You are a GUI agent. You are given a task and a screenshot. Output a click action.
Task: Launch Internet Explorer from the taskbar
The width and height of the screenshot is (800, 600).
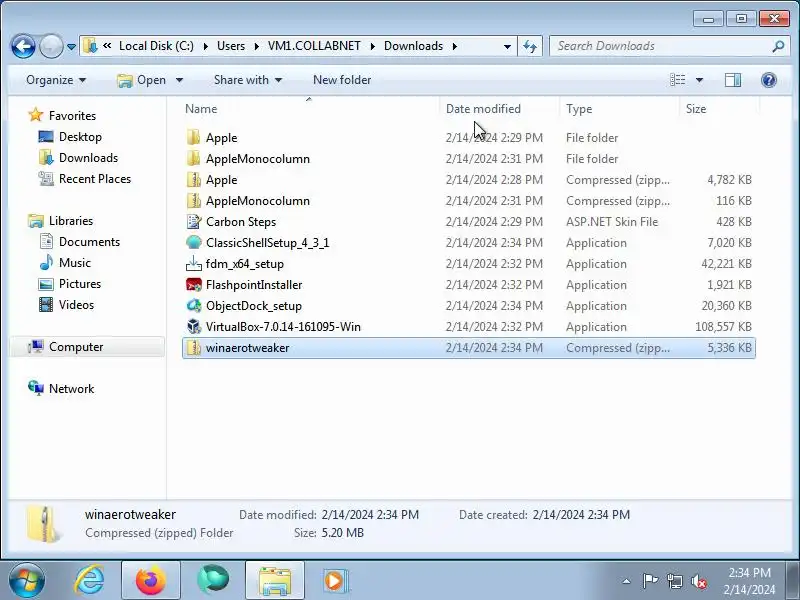(x=89, y=581)
